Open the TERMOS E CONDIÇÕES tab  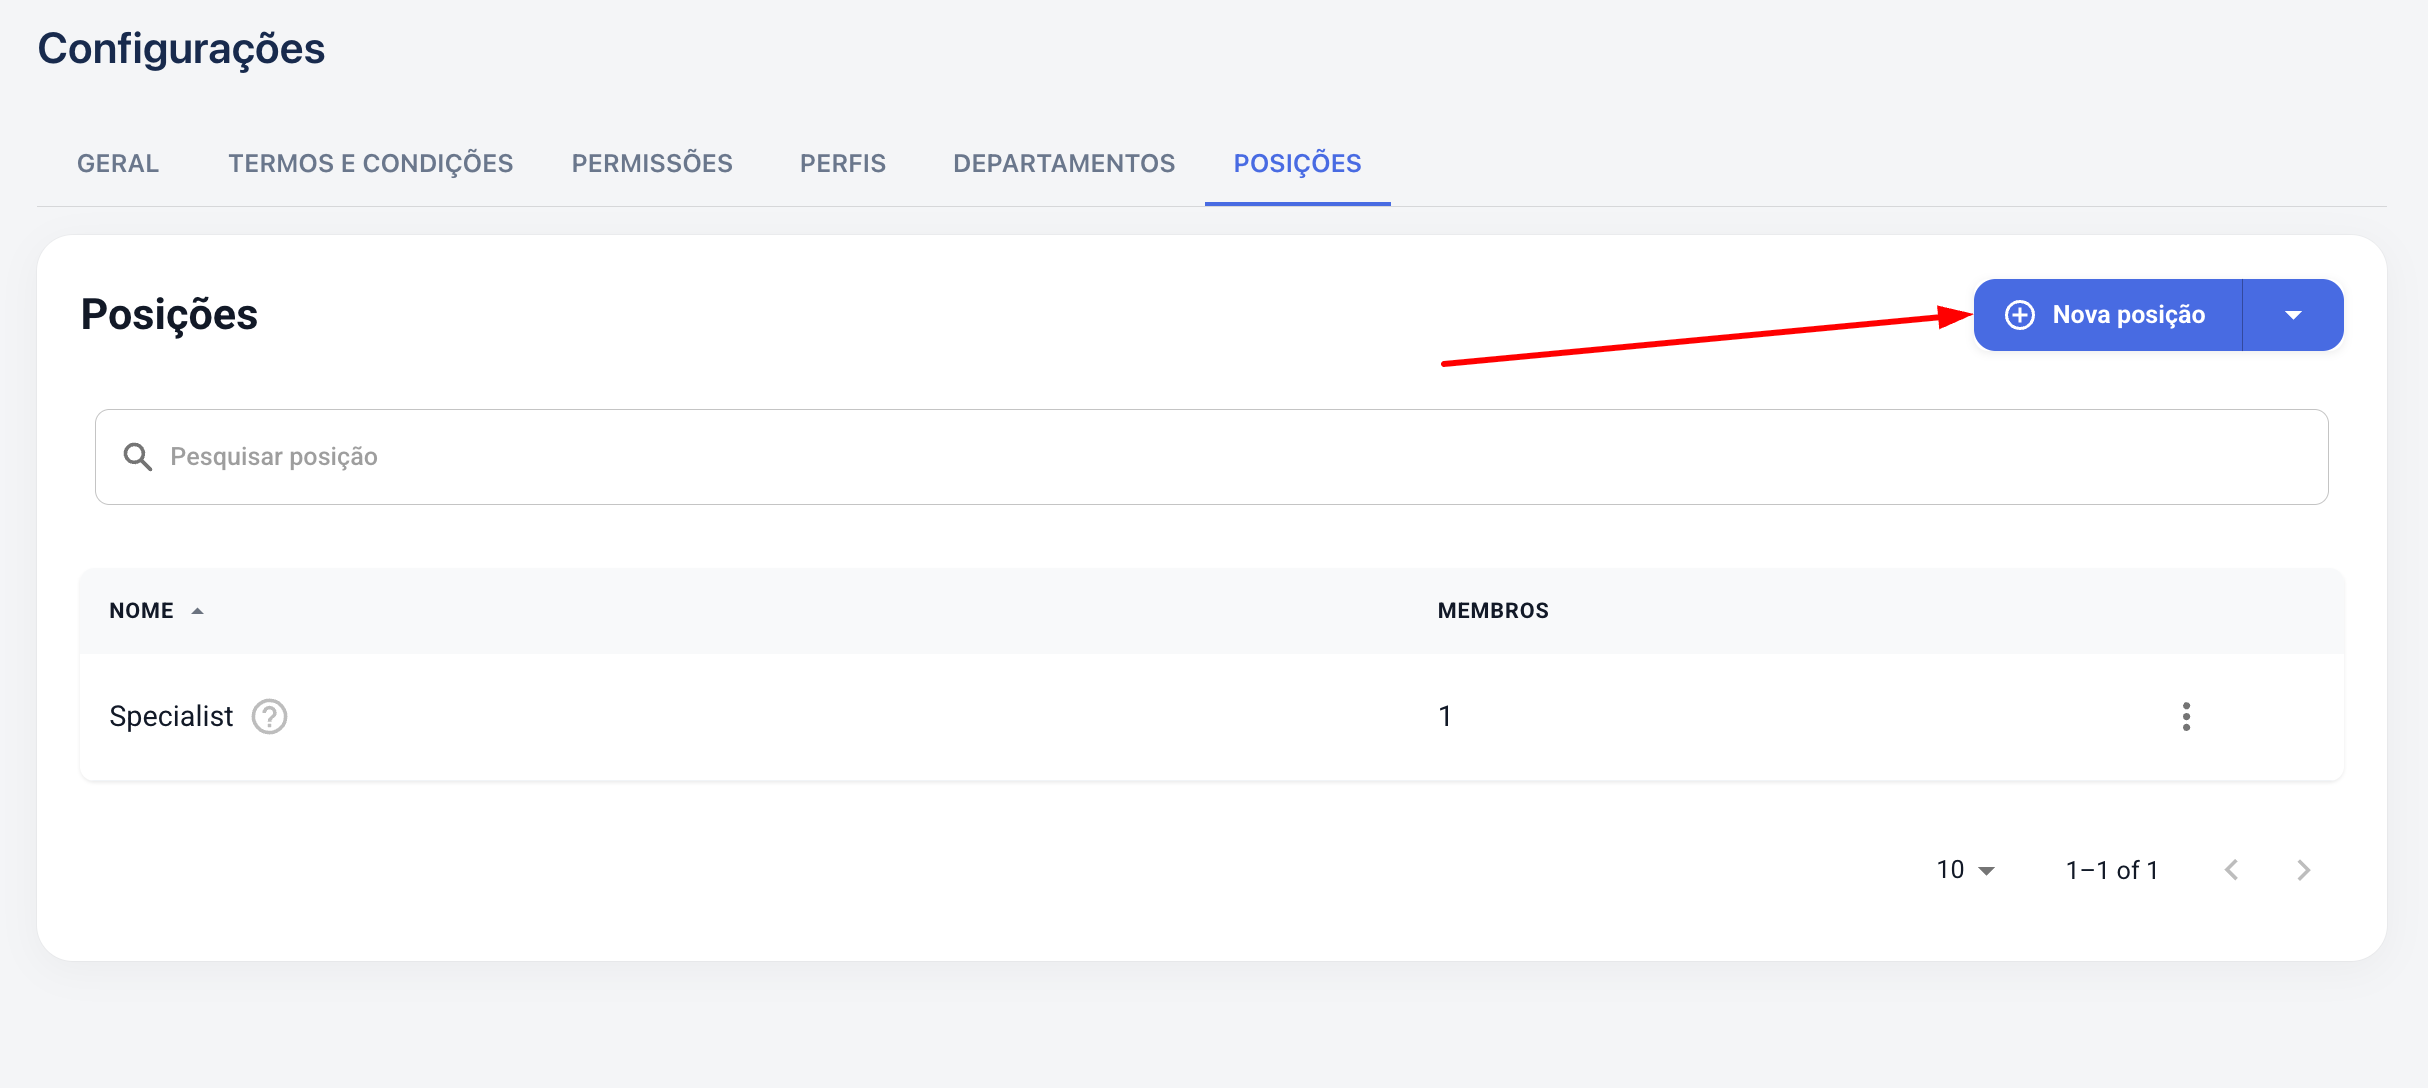point(370,163)
